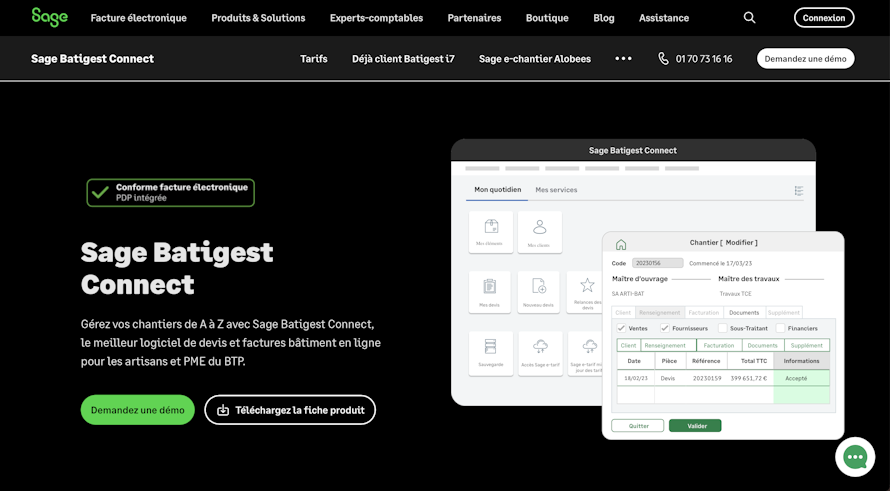The height and width of the screenshot is (491, 890).
Task: Open the Sauvegarde storage tile
Action: 490,353
